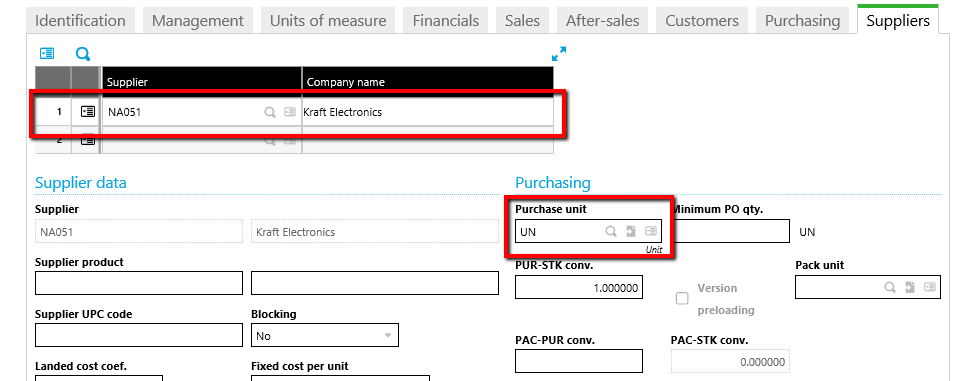This screenshot has height=381, width=972.
Task: Click lookup magnifier in NA051 supplier cell
Action: [270, 112]
